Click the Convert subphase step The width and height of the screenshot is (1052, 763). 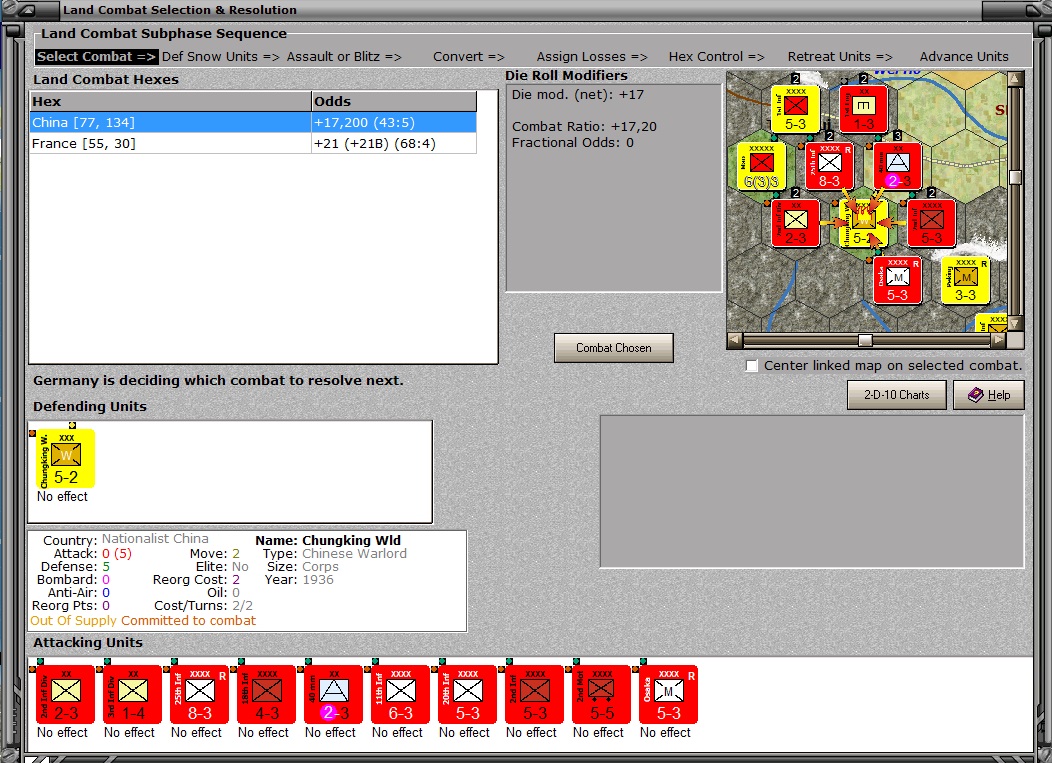point(468,56)
